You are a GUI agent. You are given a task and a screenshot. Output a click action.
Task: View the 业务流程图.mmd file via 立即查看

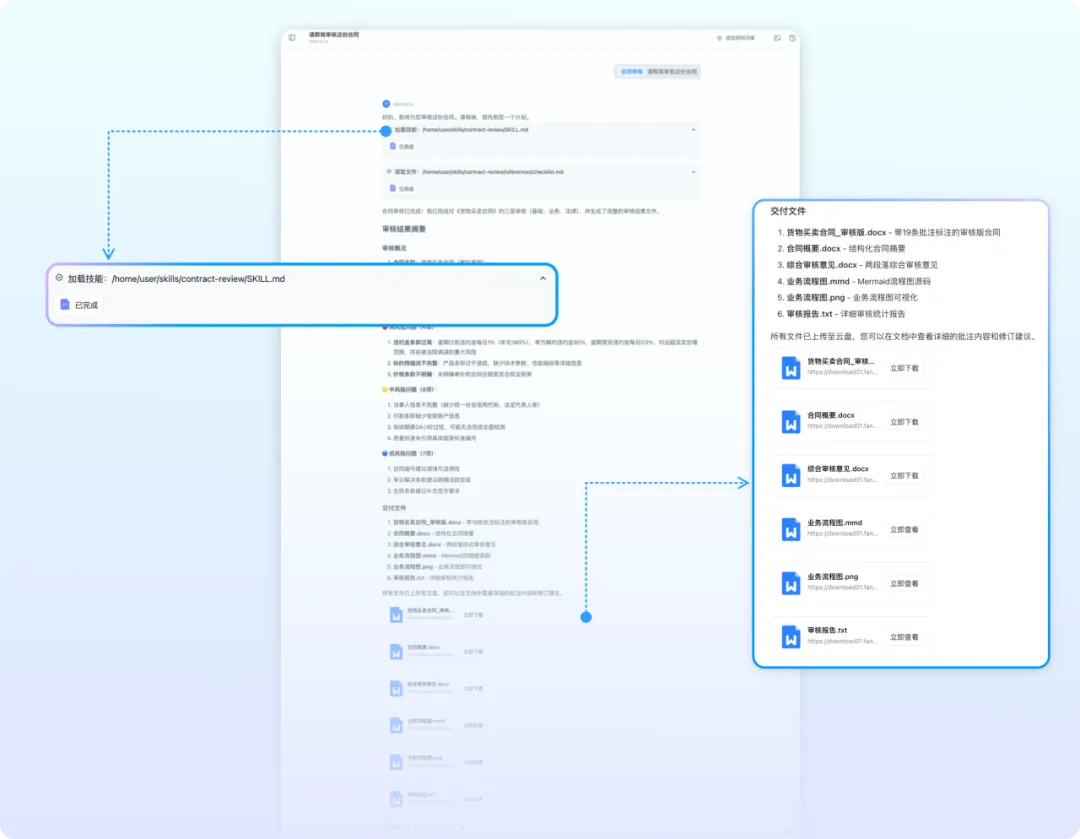pyautogui.click(x=904, y=530)
